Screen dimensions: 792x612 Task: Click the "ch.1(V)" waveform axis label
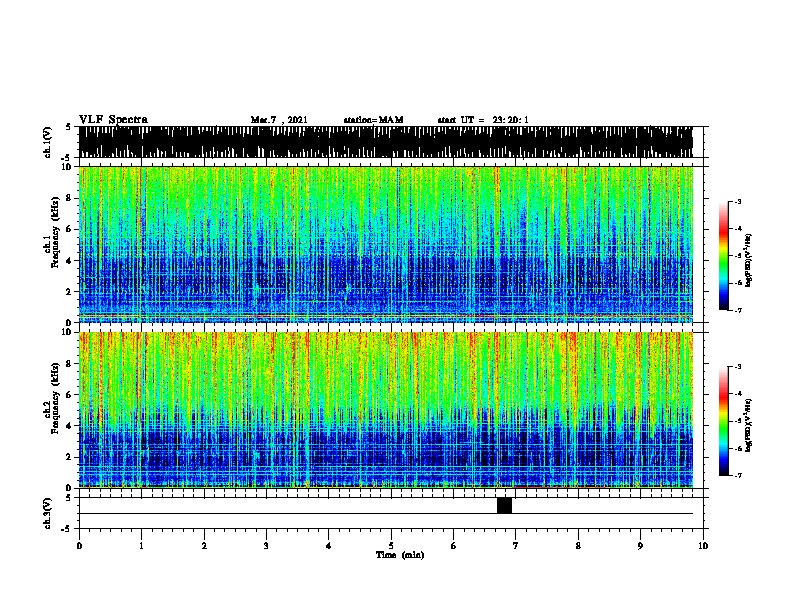[48, 142]
